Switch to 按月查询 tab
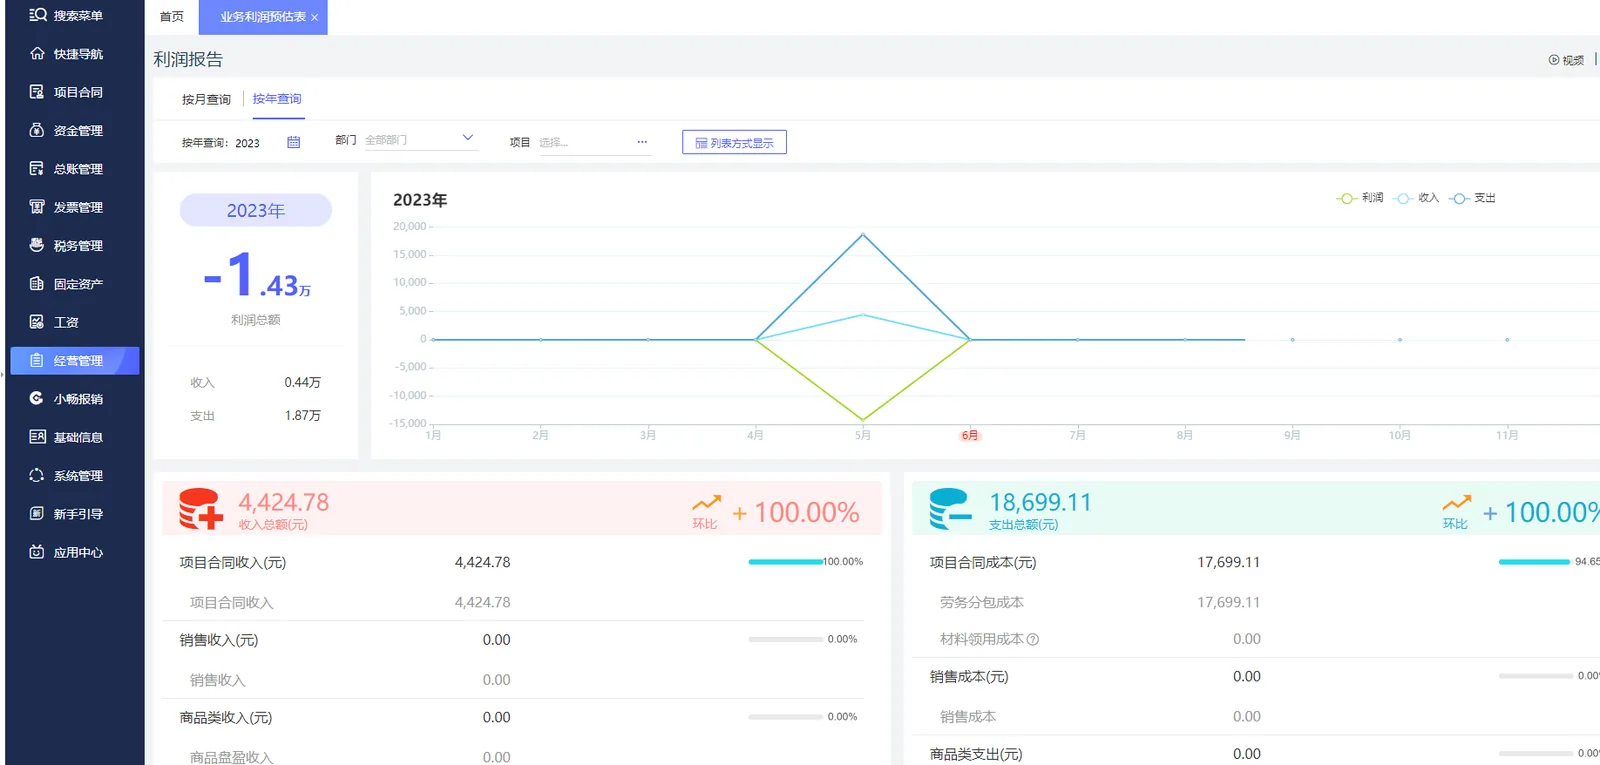The height and width of the screenshot is (765, 1600). (x=206, y=100)
